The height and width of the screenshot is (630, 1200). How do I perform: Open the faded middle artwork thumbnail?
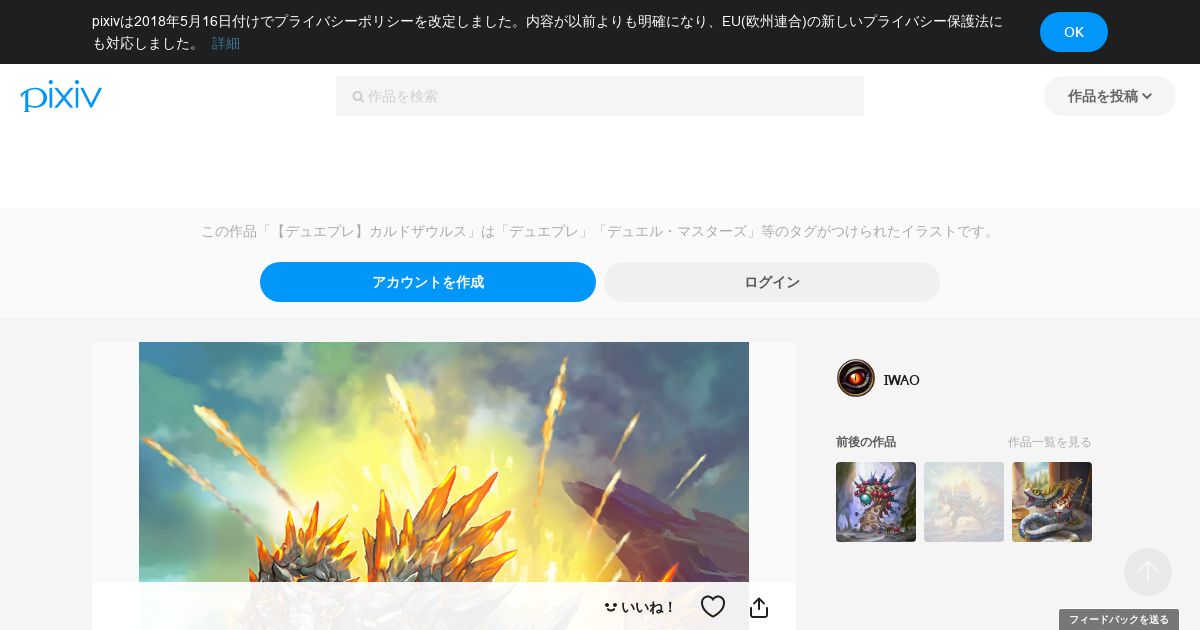(964, 502)
